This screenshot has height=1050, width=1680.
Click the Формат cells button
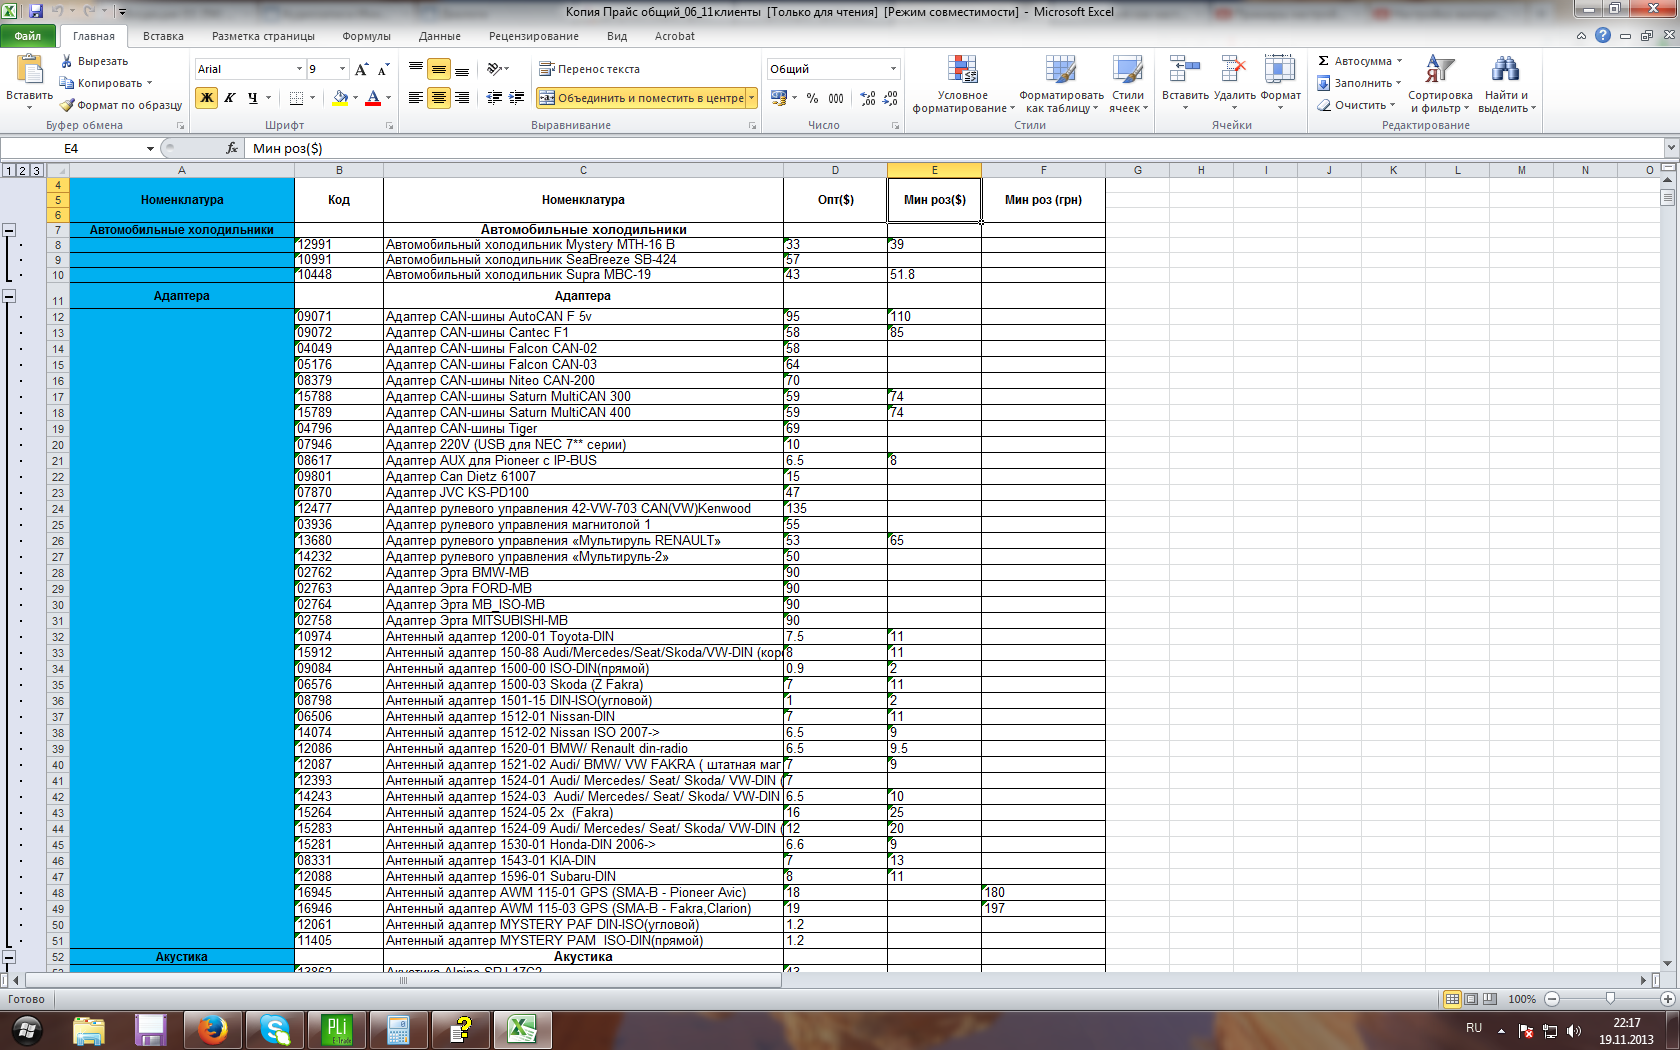[1280, 84]
